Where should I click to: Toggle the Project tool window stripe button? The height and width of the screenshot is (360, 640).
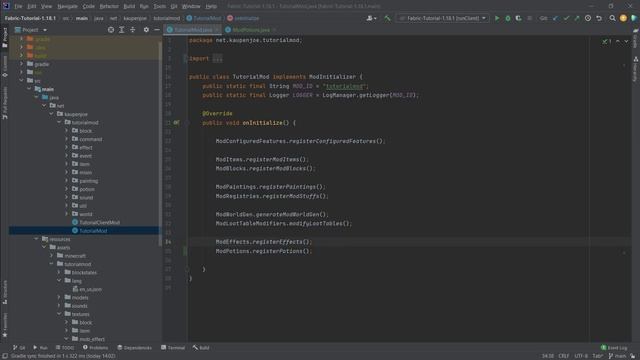5,38
